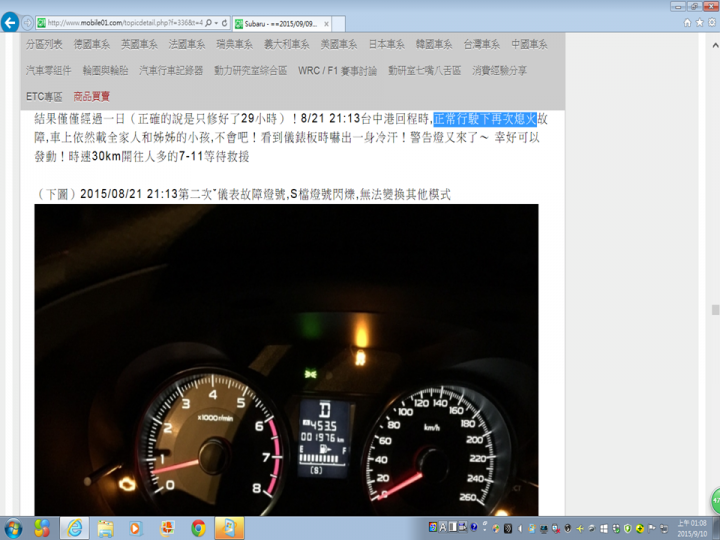Go back with the blue back arrow

pos(10,22)
